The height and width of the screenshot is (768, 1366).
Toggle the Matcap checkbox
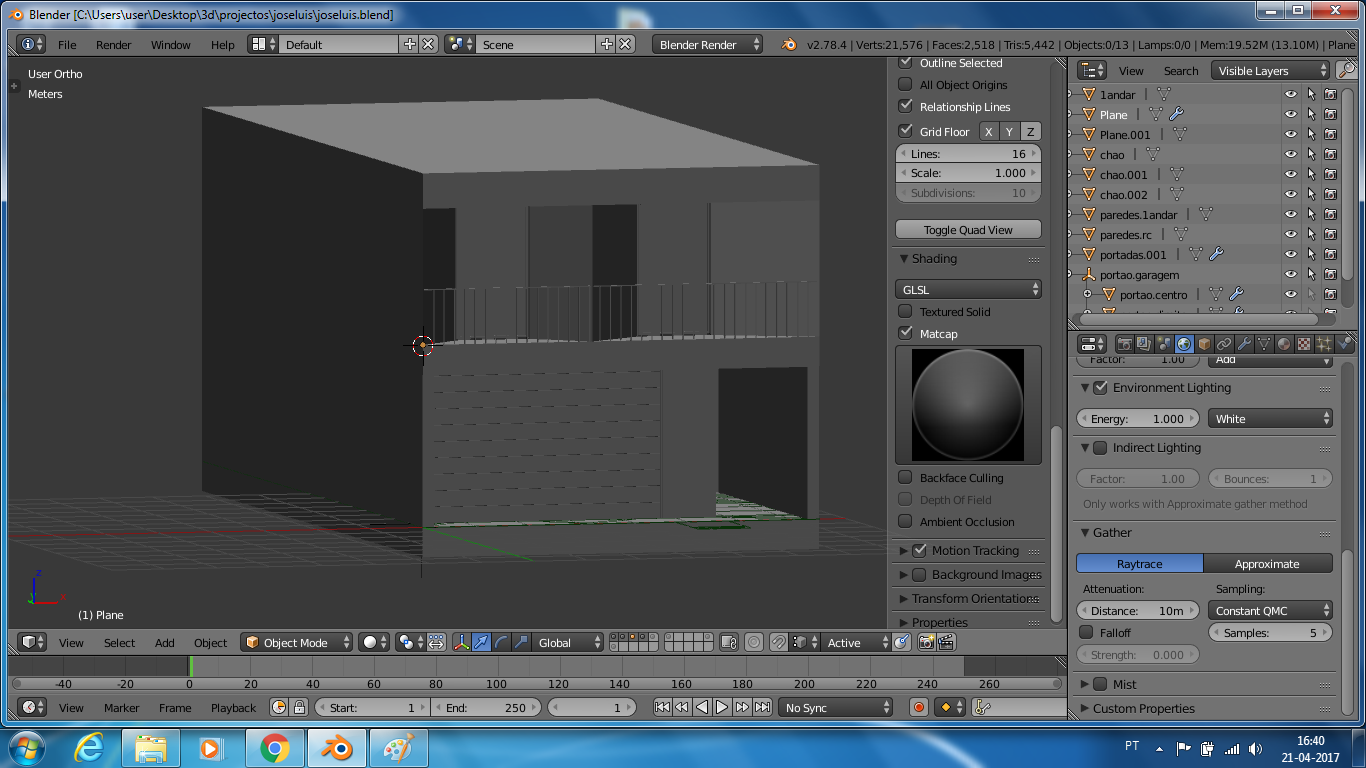tap(906, 333)
